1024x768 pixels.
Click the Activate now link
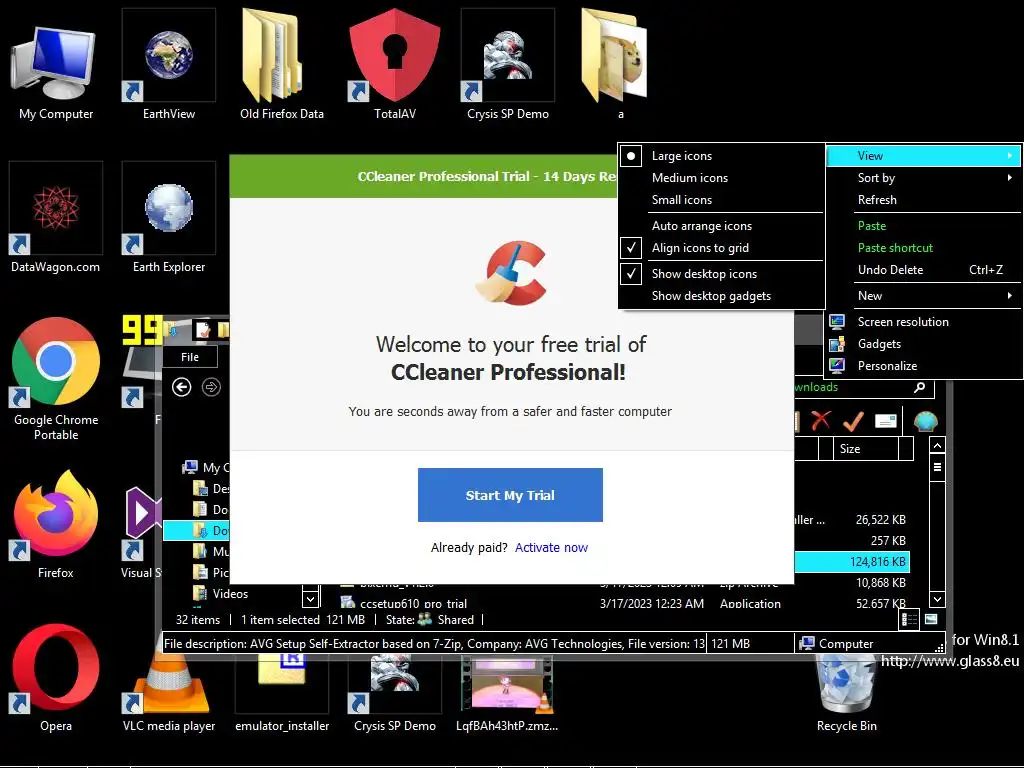pyautogui.click(x=551, y=548)
